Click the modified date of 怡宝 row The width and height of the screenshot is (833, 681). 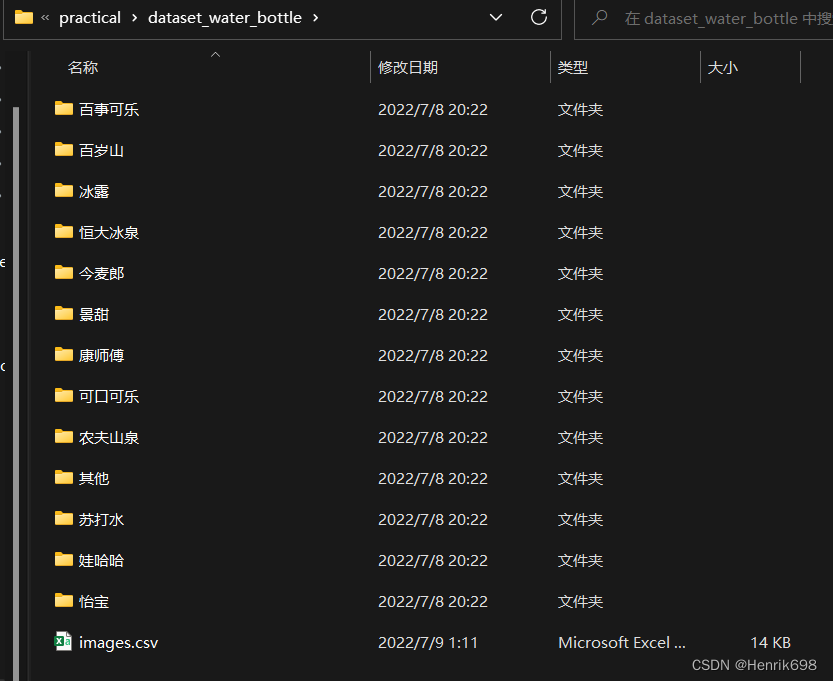(432, 602)
